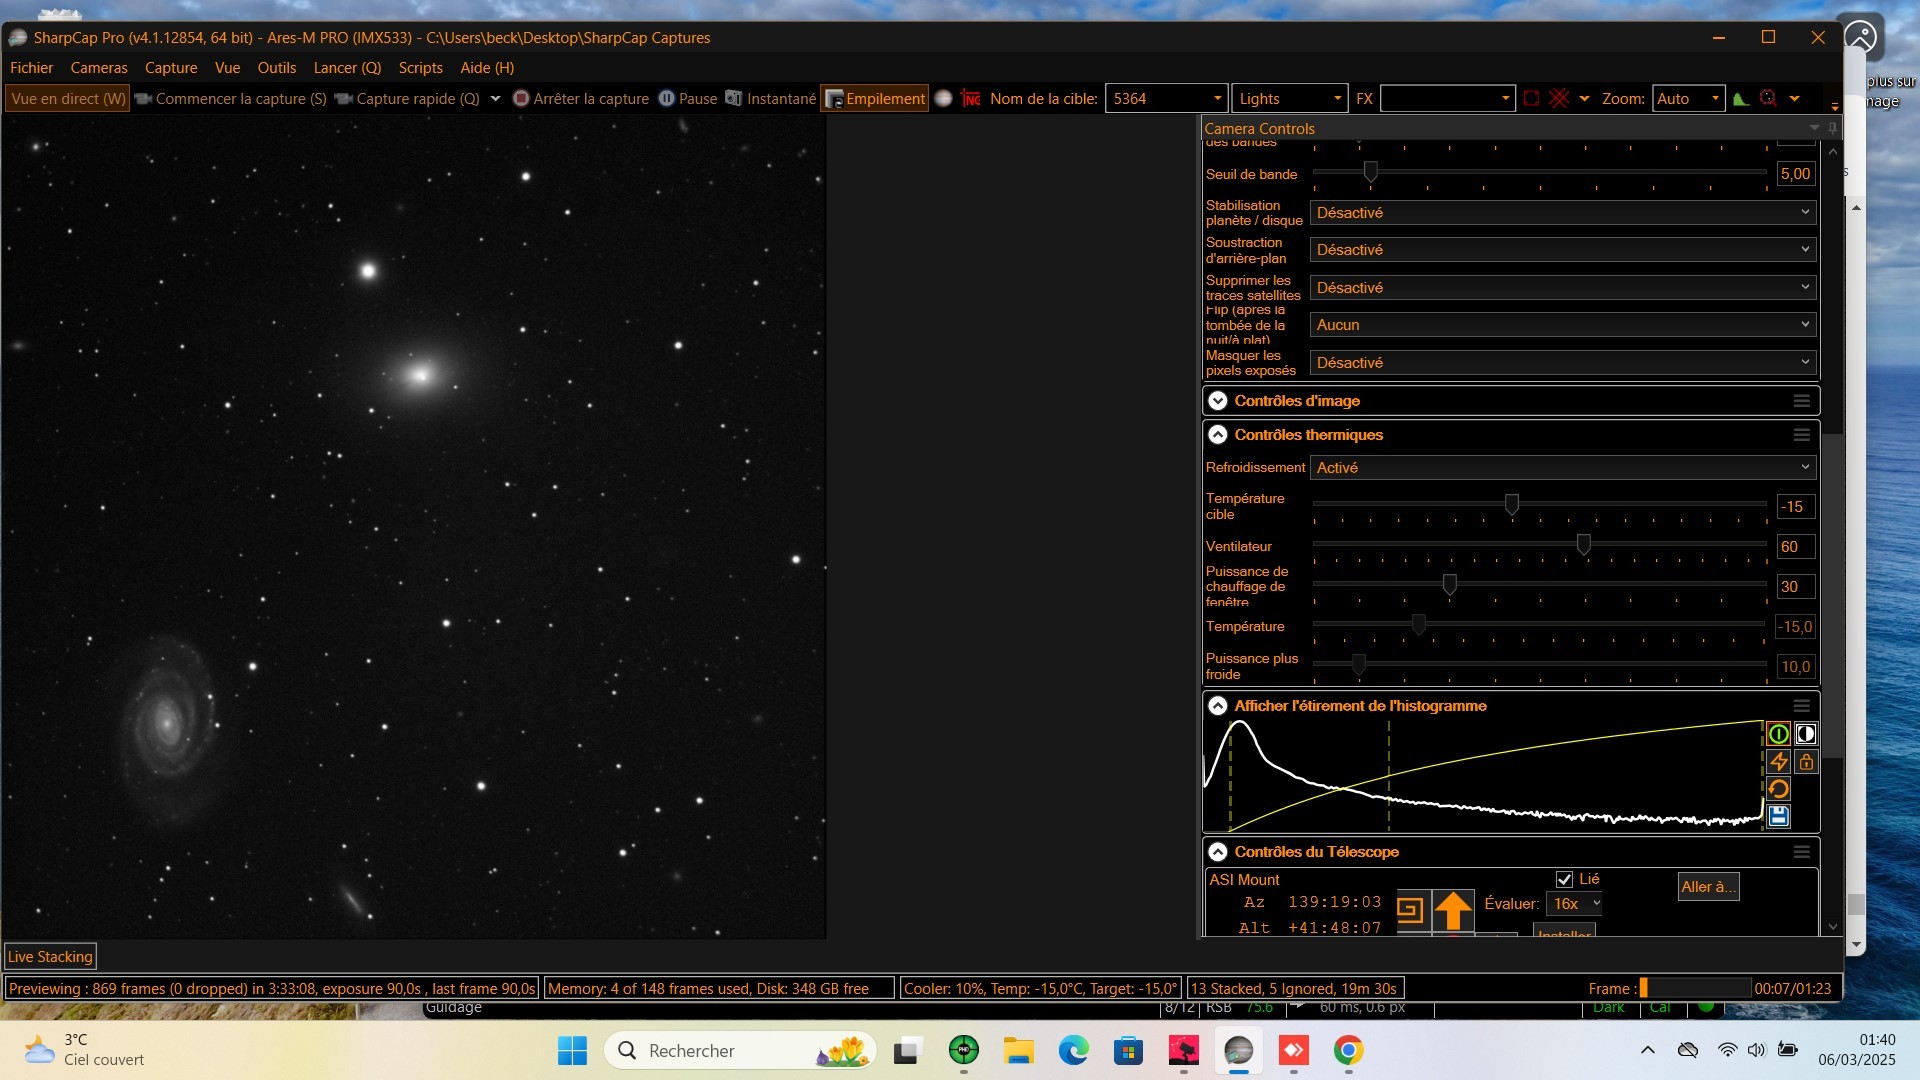
Task: Open the Zoom dropdown set to Auto
Action: click(1688, 98)
